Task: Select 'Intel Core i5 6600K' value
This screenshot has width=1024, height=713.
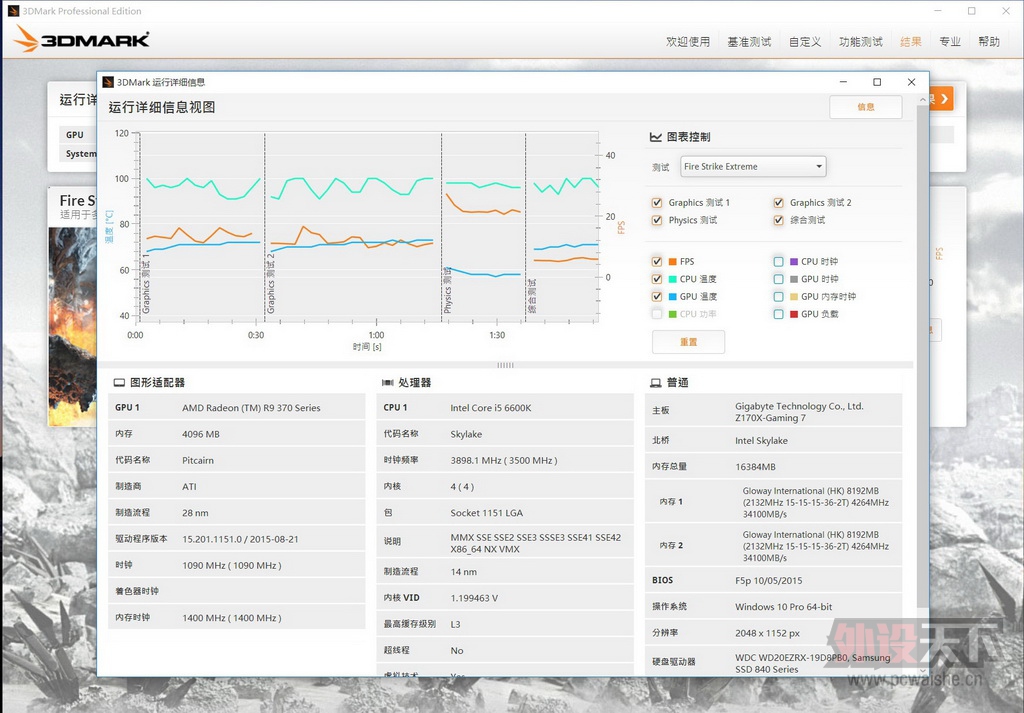Action: pyautogui.click(x=490, y=408)
